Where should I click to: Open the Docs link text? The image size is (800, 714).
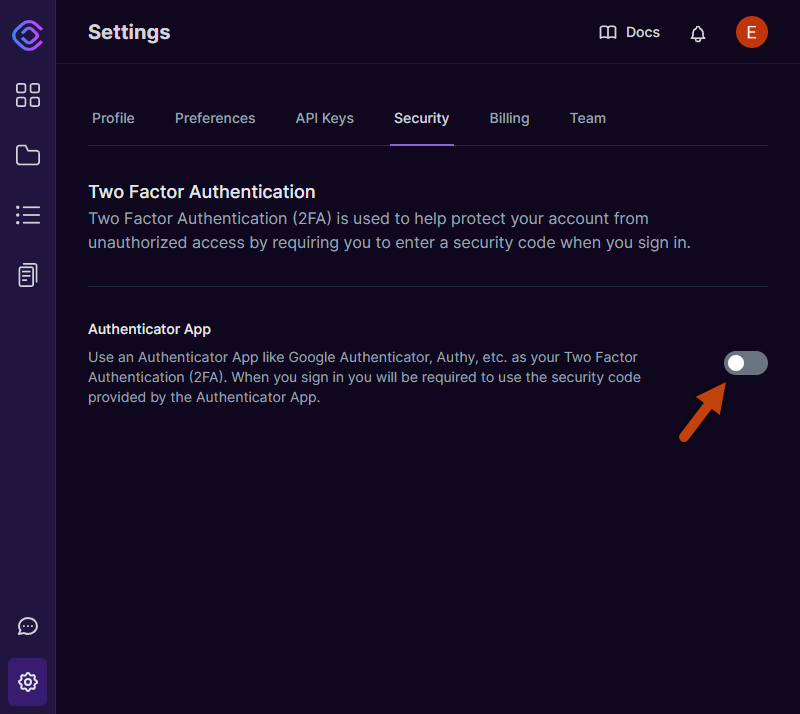[x=643, y=32]
